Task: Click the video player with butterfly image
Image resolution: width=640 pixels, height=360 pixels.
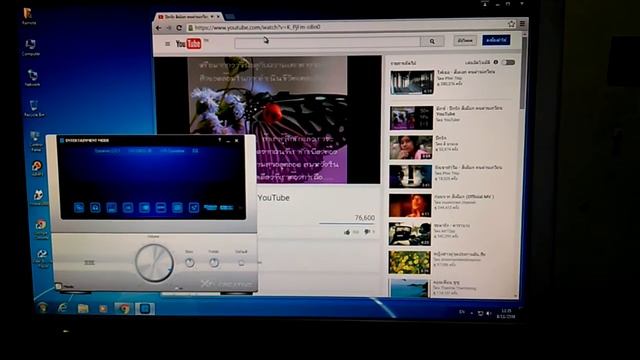Action: (x=267, y=120)
